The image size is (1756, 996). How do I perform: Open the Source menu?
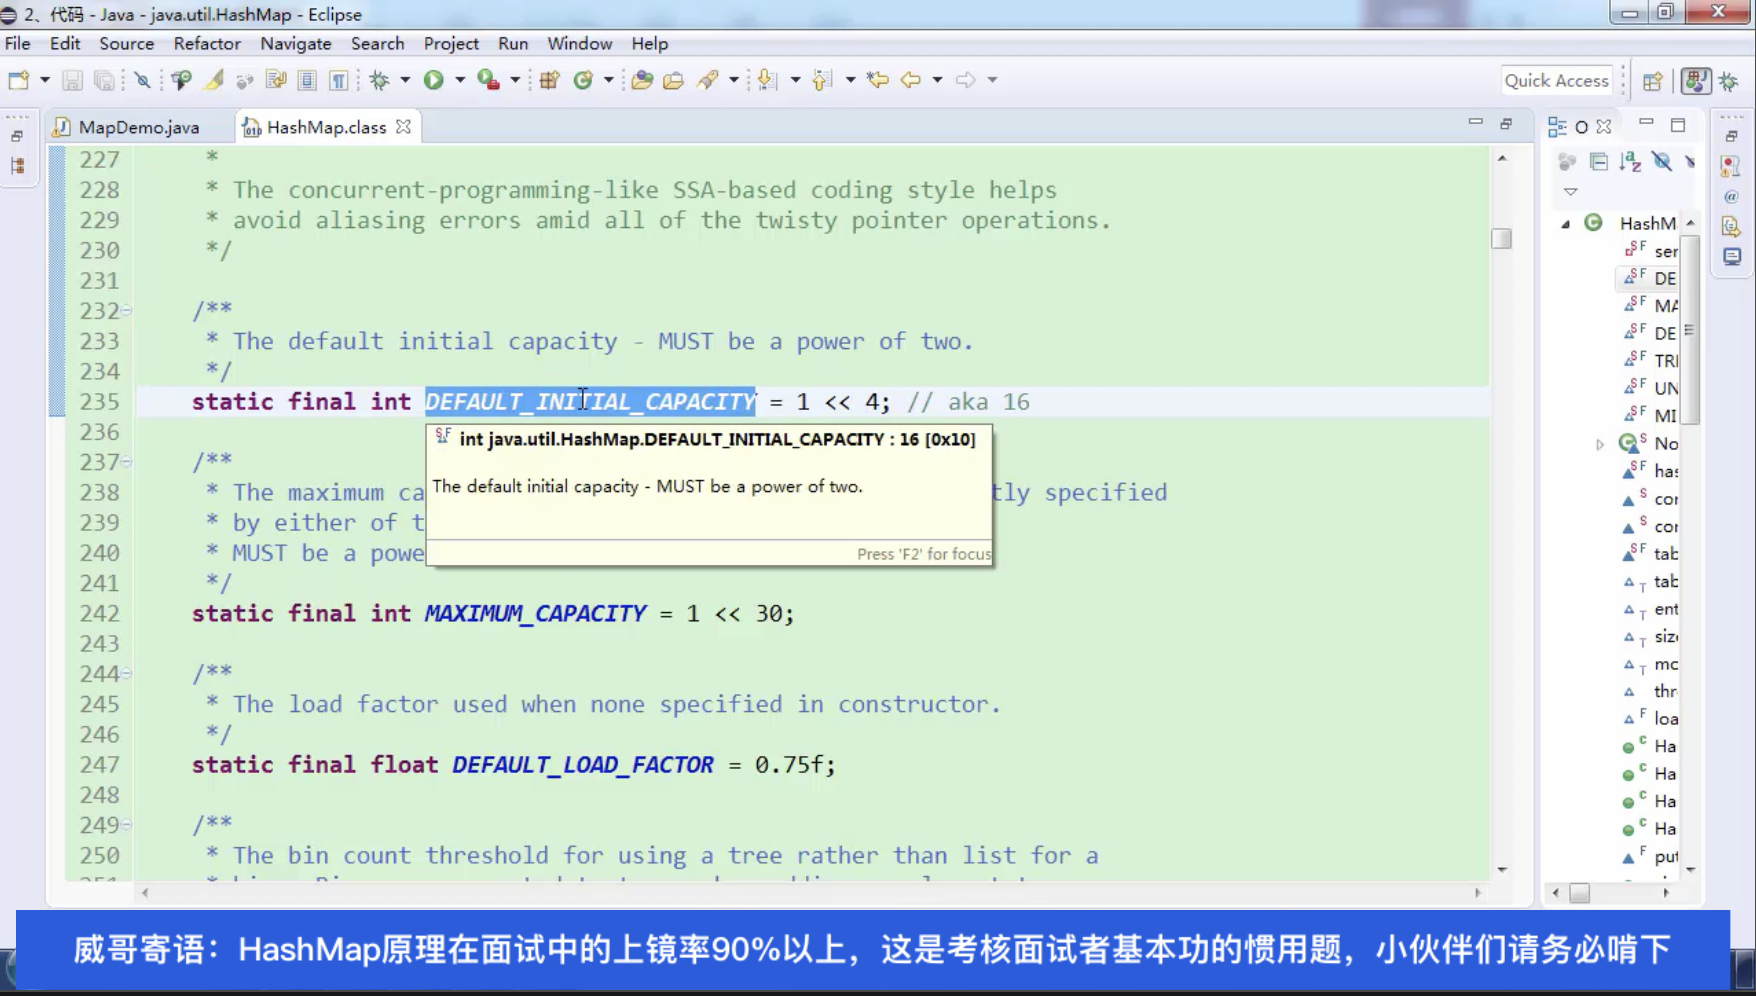tap(127, 43)
